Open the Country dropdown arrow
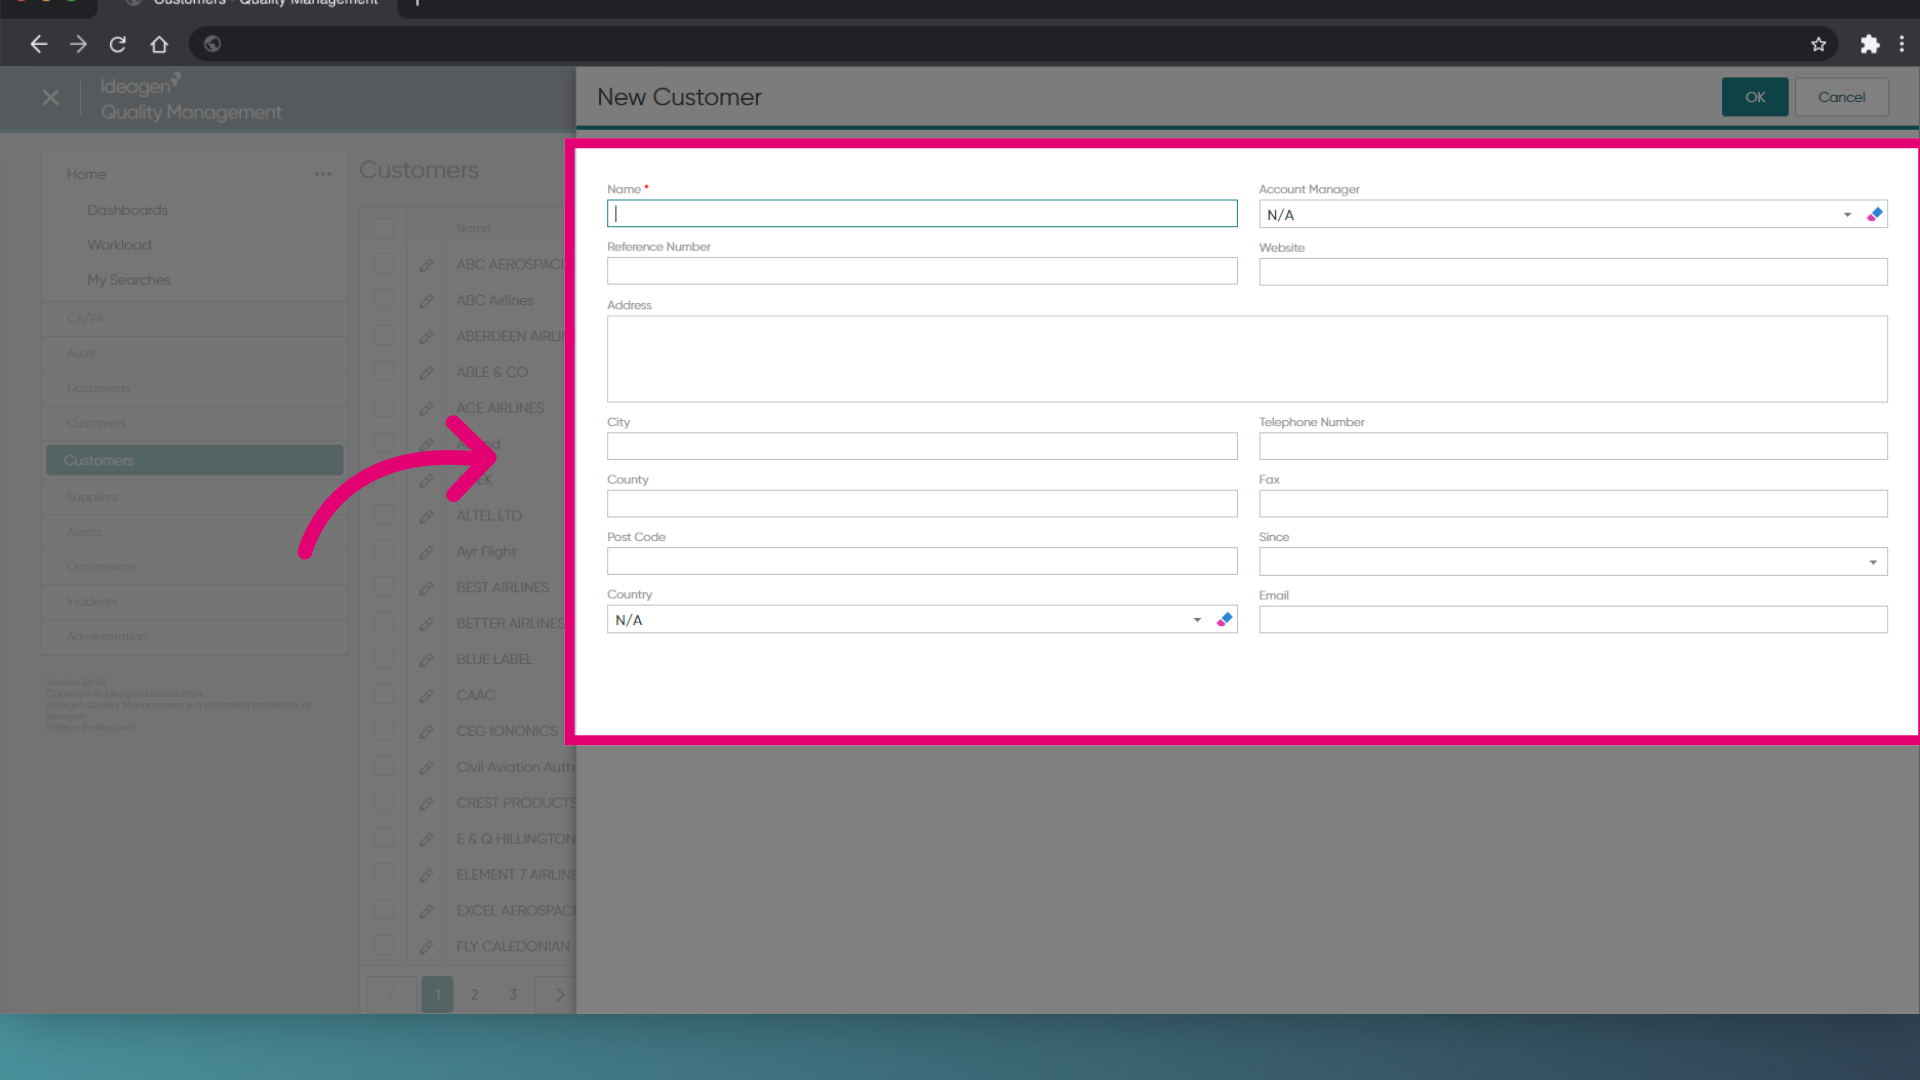Viewport: 1920px width, 1080px height. point(1197,620)
